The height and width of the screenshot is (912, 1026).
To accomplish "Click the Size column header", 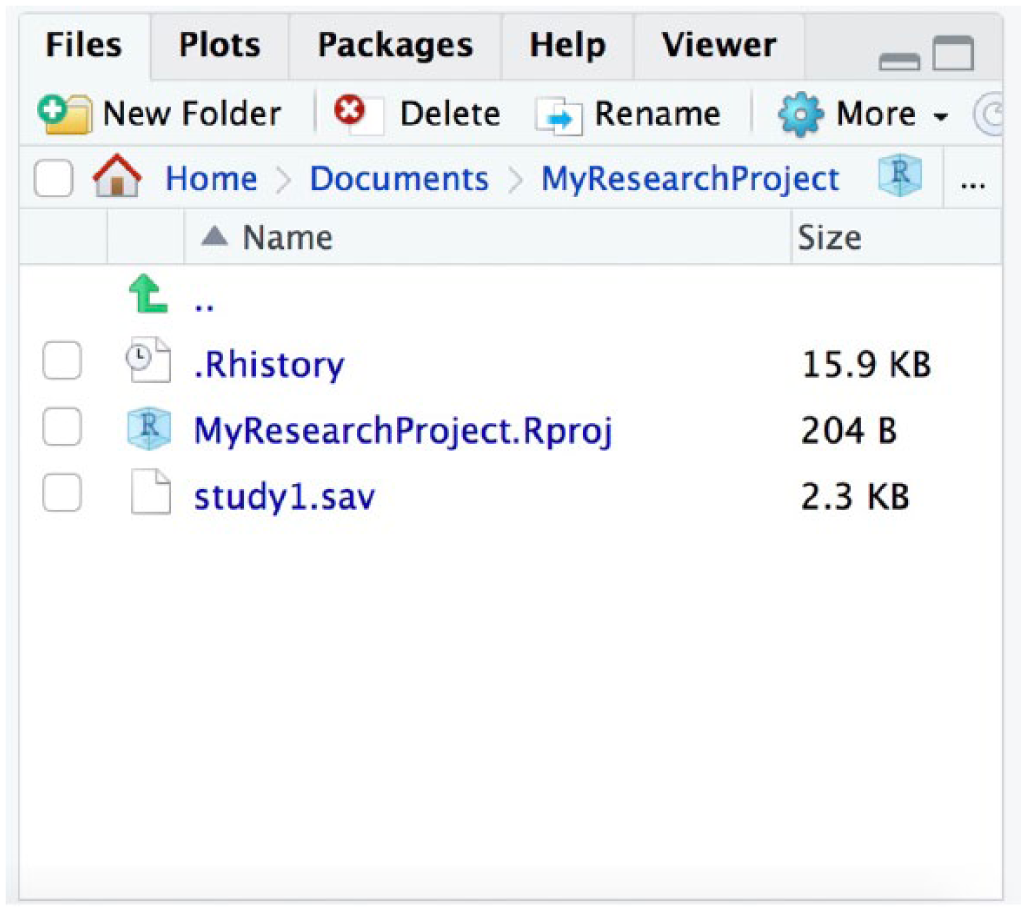I will [x=829, y=238].
